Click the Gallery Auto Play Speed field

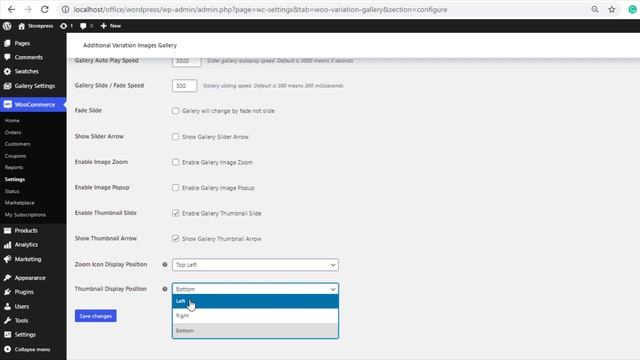pyautogui.click(x=186, y=61)
